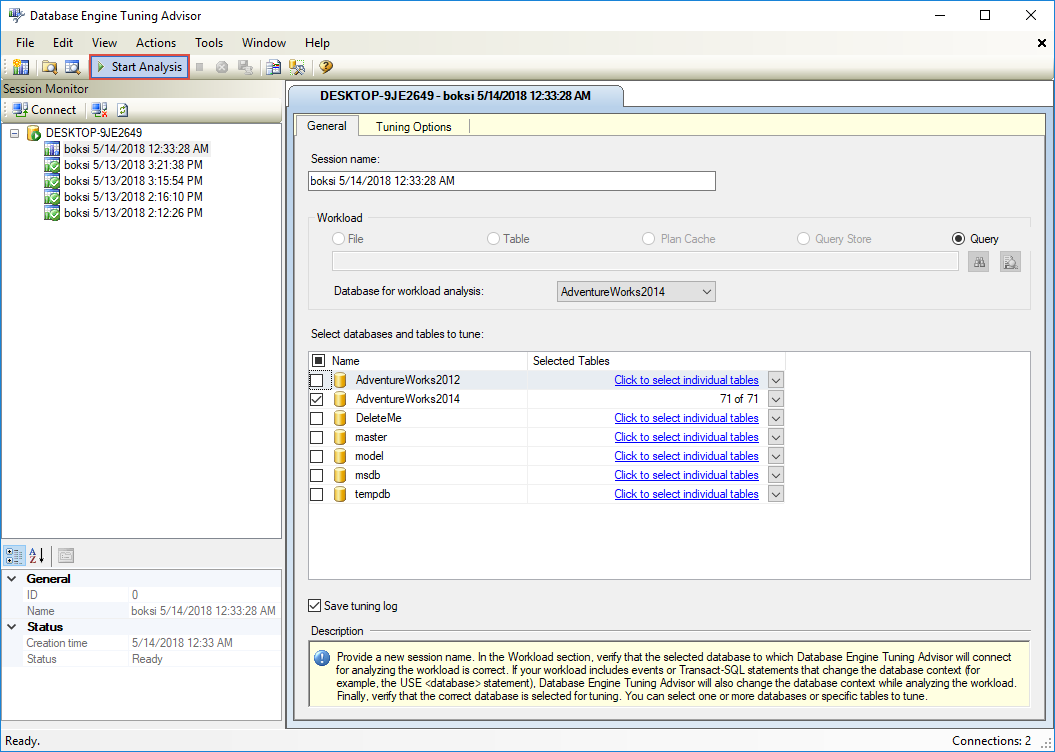Click the Open Session folder icon
This screenshot has height=752, width=1055.
click(49, 67)
